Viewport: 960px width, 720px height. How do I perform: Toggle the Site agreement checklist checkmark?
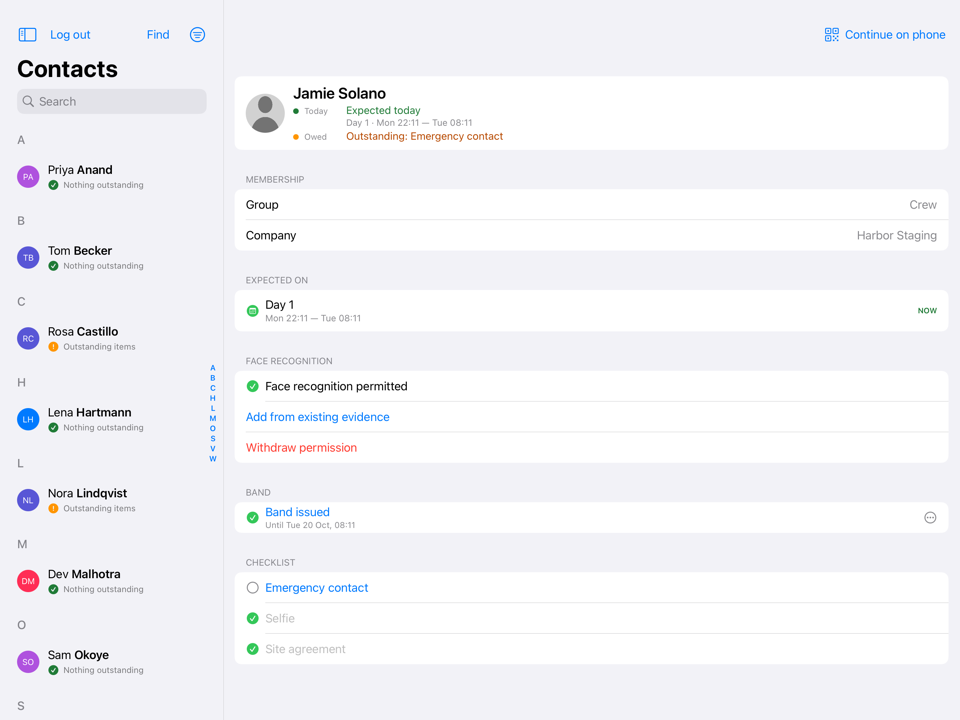[252, 649]
